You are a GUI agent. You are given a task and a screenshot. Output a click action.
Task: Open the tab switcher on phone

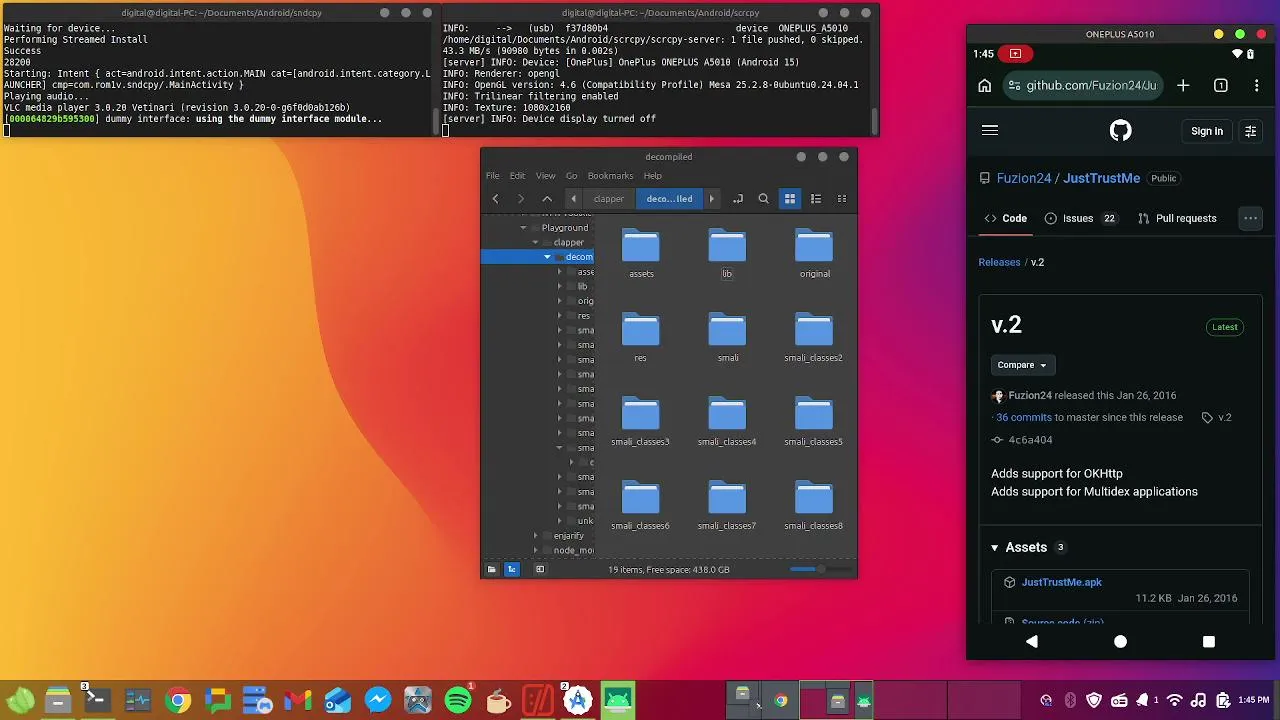click(1221, 86)
